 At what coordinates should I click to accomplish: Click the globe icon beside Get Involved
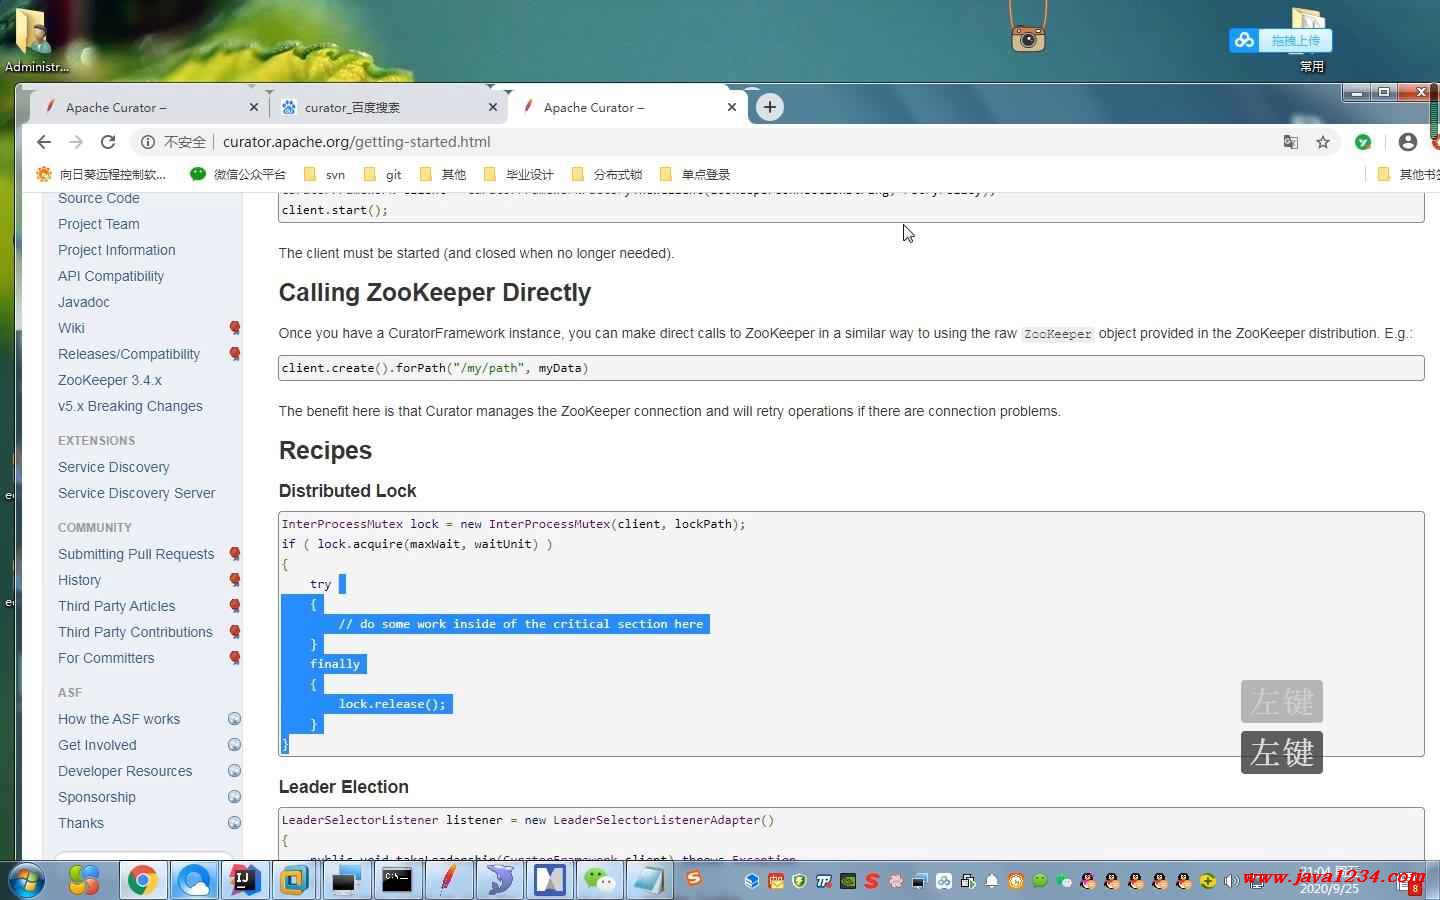(234, 745)
